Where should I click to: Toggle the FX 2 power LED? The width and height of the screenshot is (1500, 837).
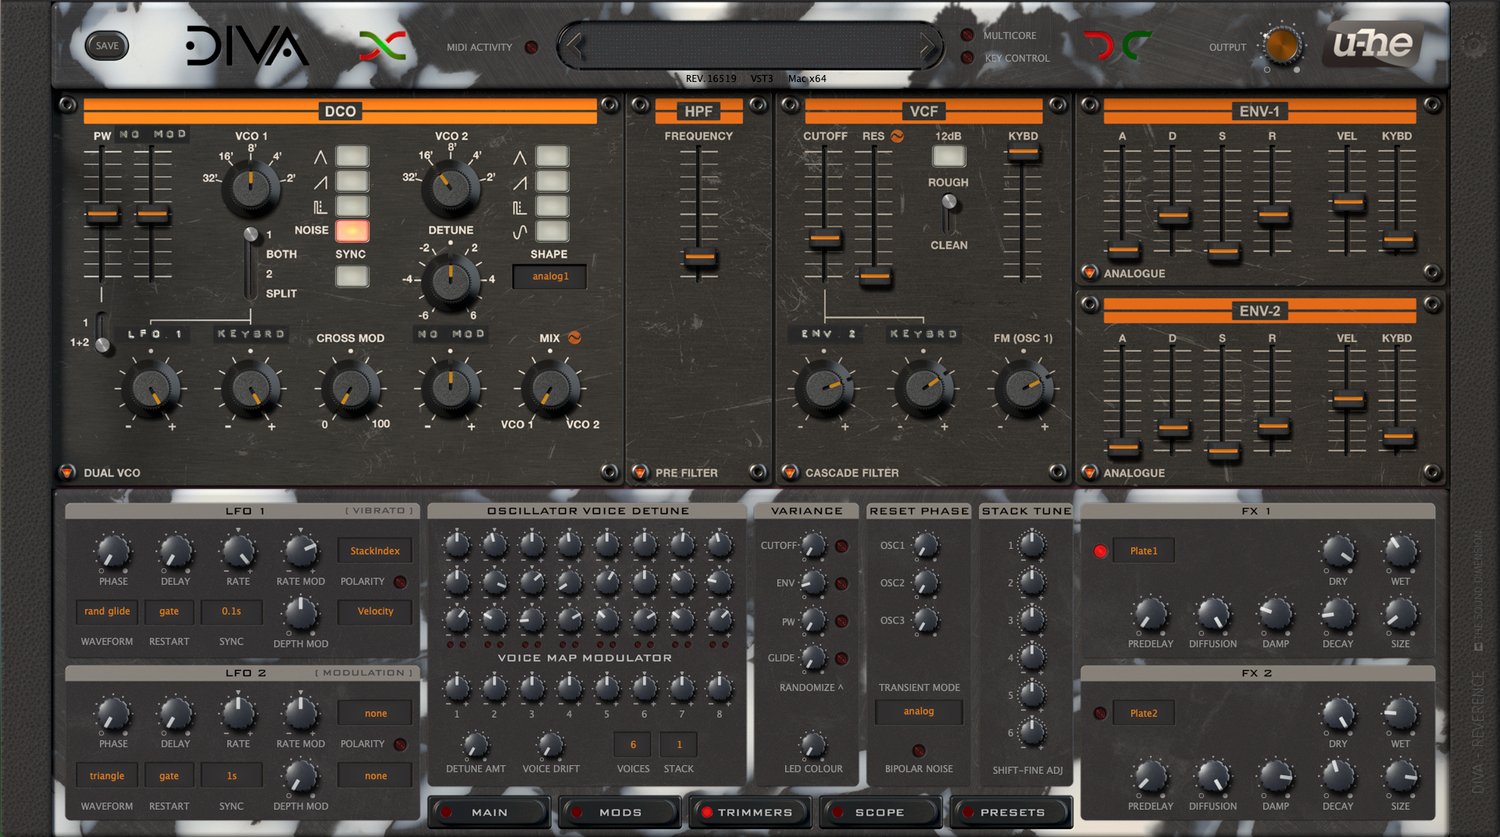coord(1100,713)
